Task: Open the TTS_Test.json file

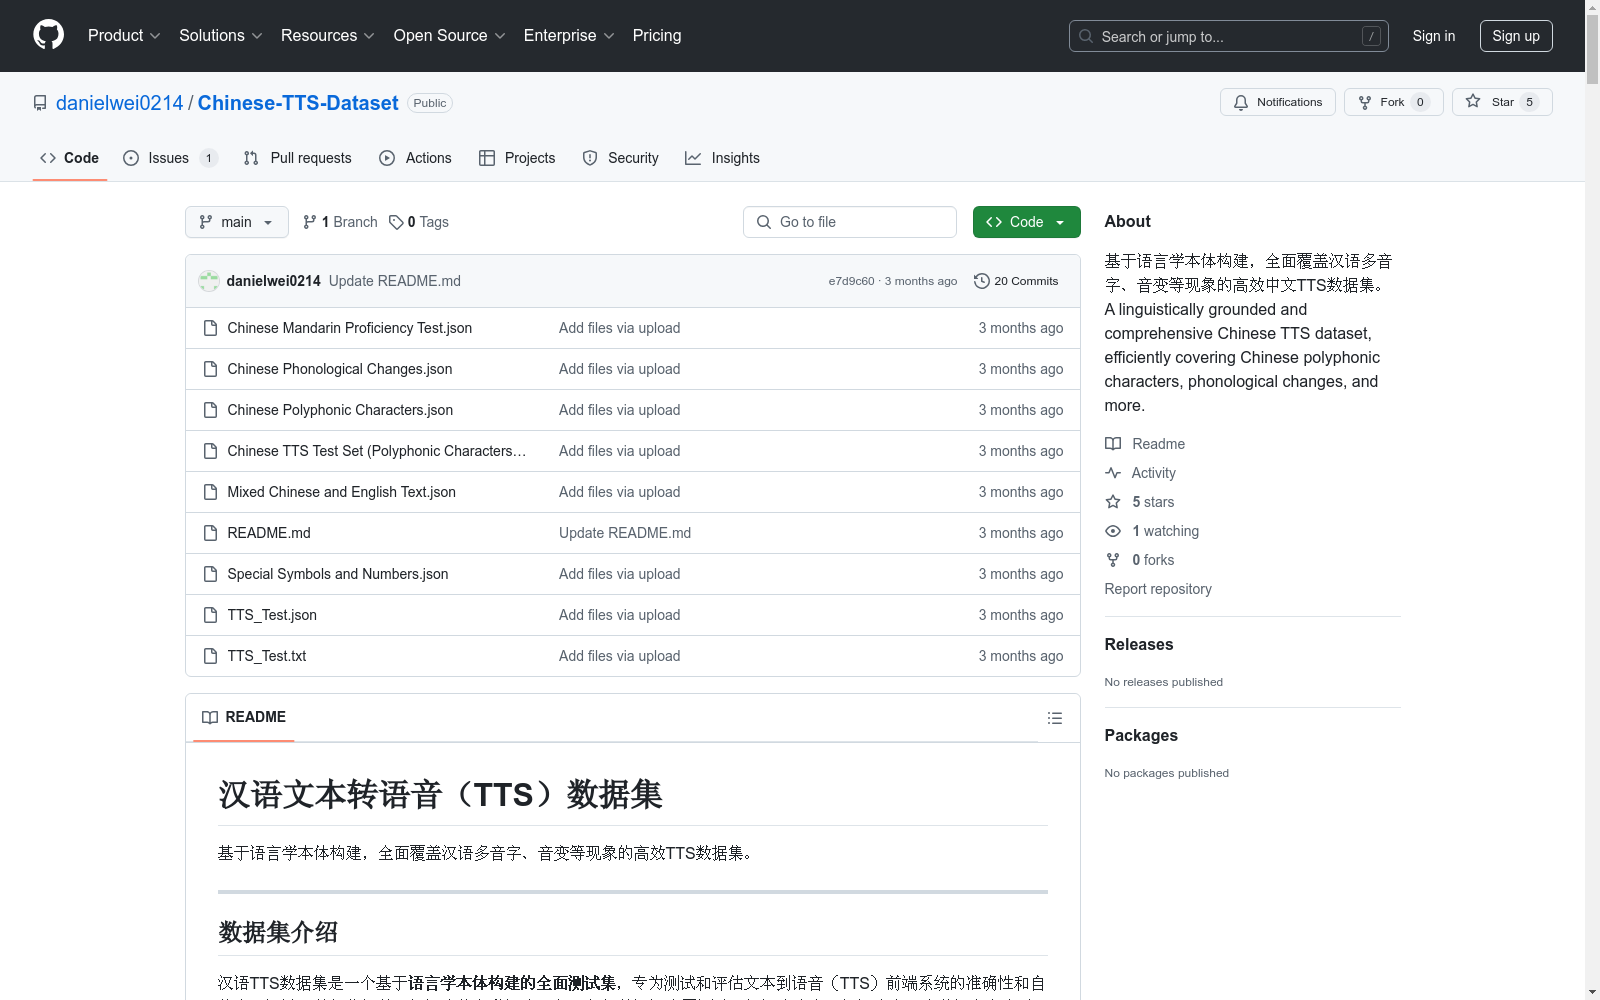Action: pyautogui.click(x=272, y=615)
